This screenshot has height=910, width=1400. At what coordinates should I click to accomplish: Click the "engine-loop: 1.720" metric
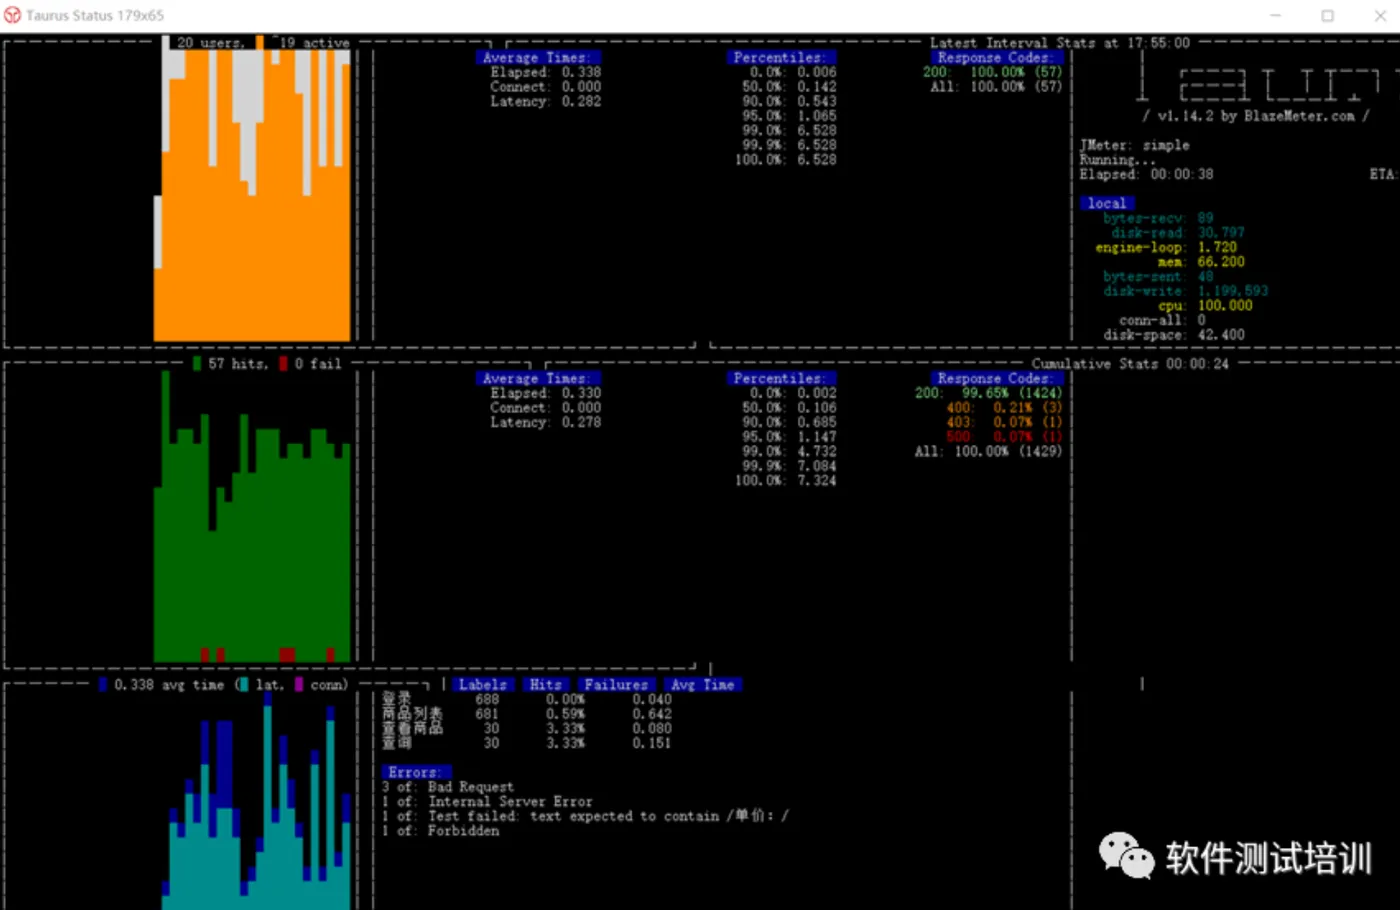(x=1166, y=247)
